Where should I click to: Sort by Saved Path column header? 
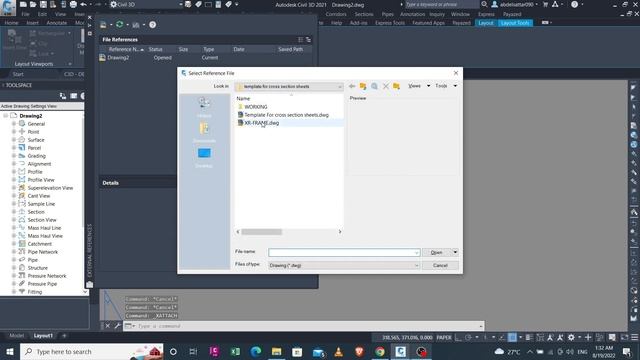[291, 49]
